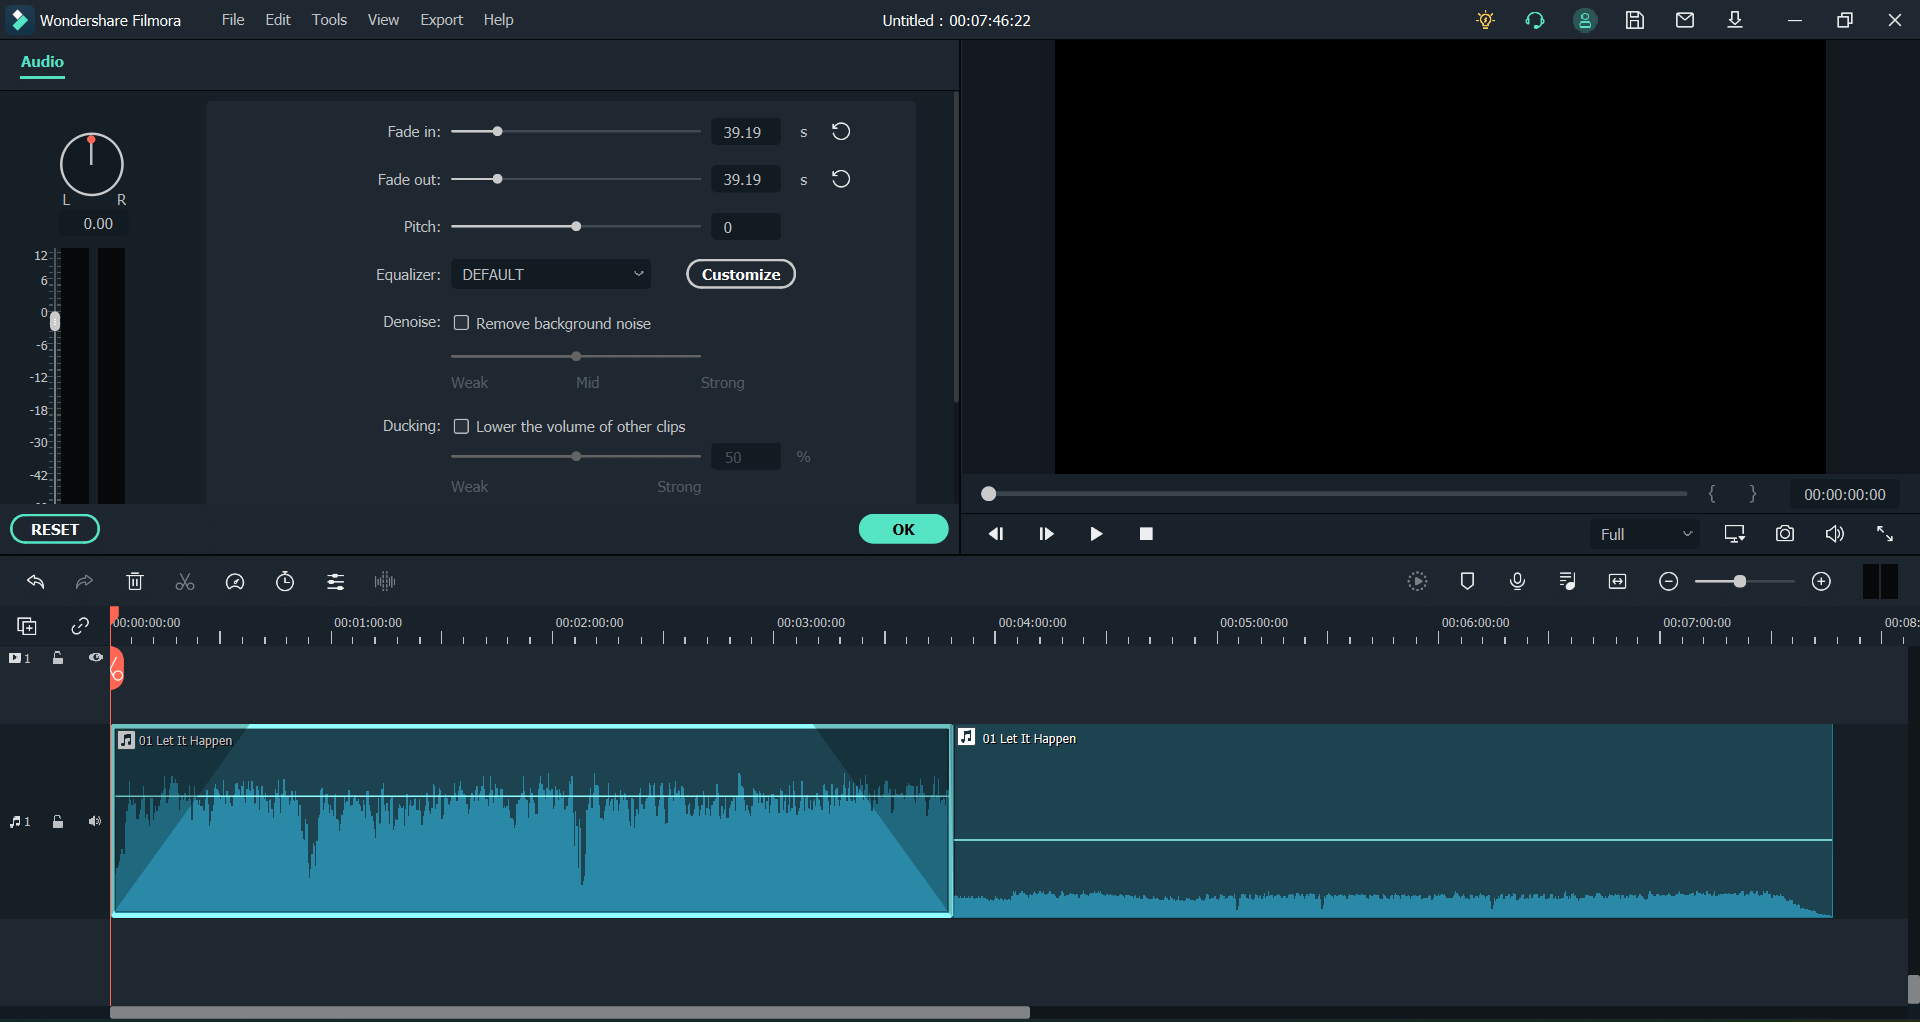This screenshot has height=1022, width=1920.
Task: Open the user account avatar
Action: pos(1585,20)
